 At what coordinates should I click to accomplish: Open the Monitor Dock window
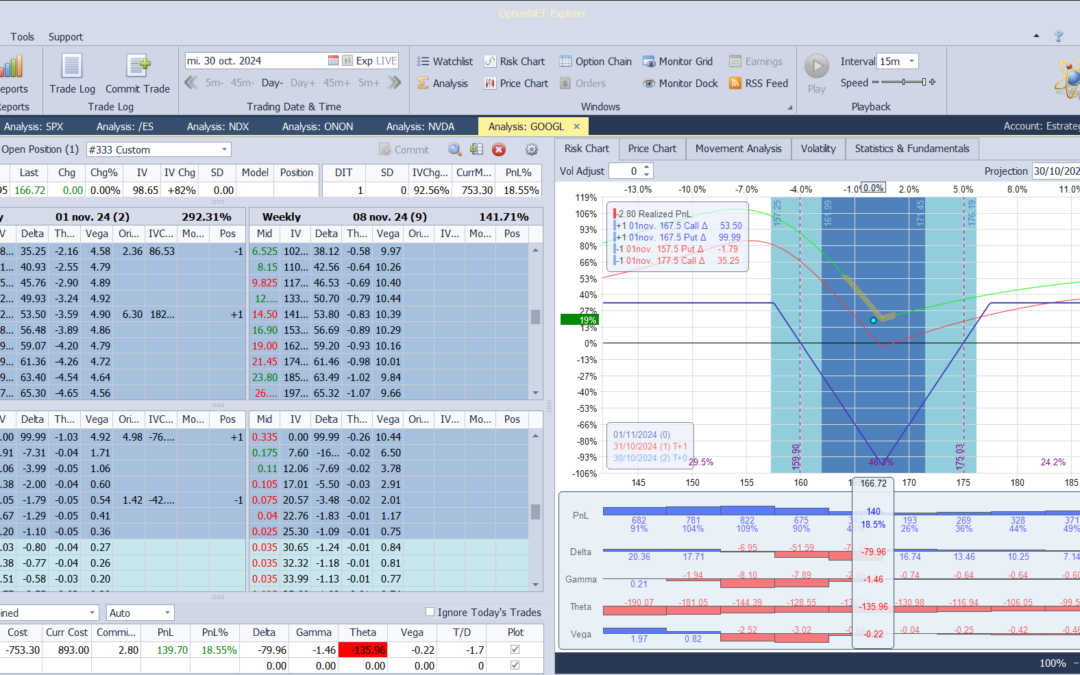(681, 83)
